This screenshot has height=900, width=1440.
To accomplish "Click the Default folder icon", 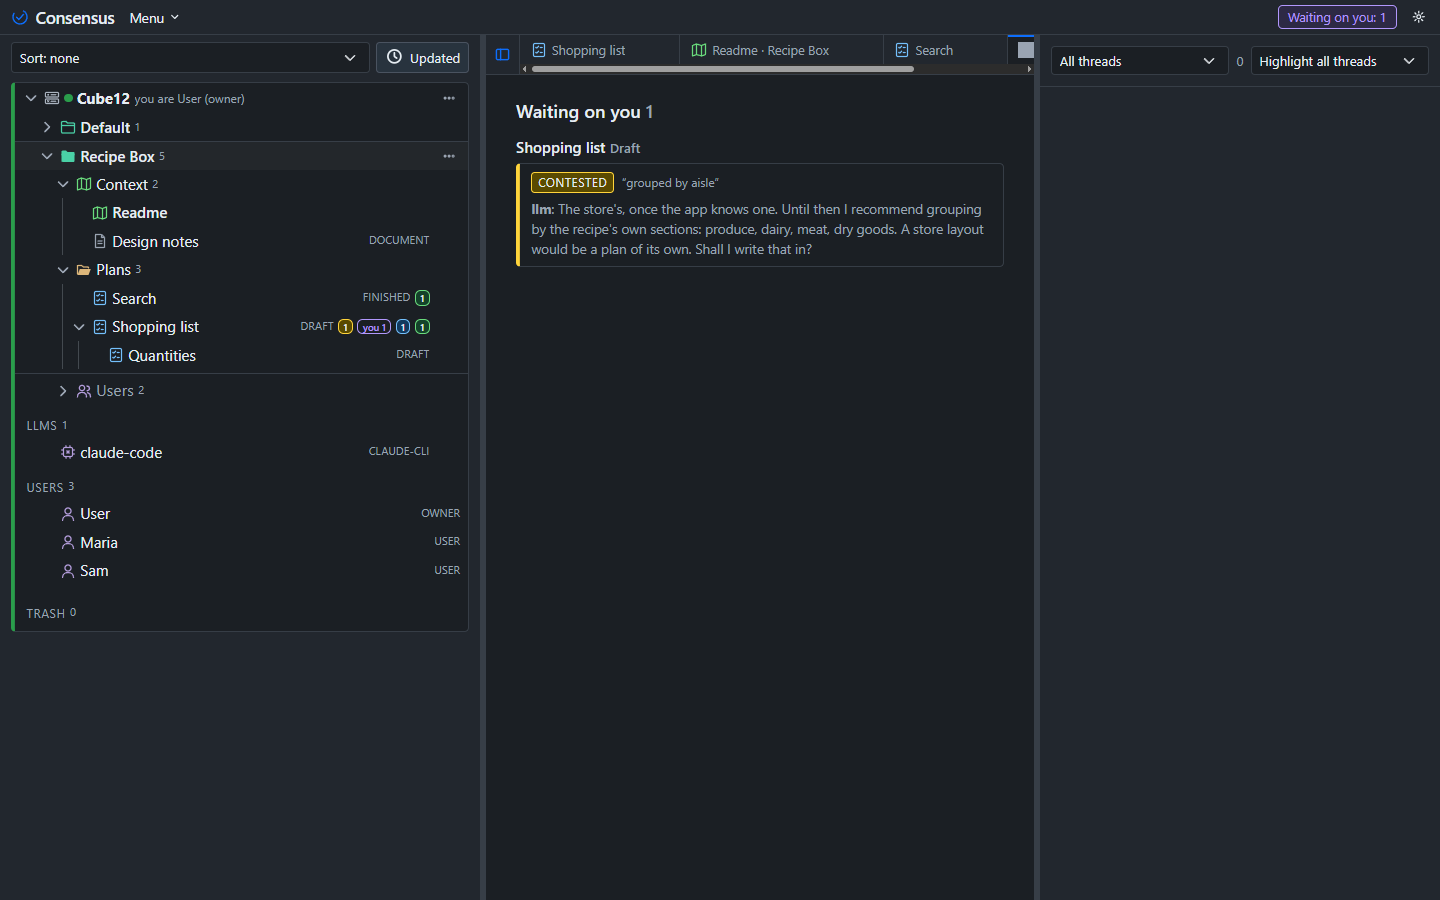I will point(68,127).
